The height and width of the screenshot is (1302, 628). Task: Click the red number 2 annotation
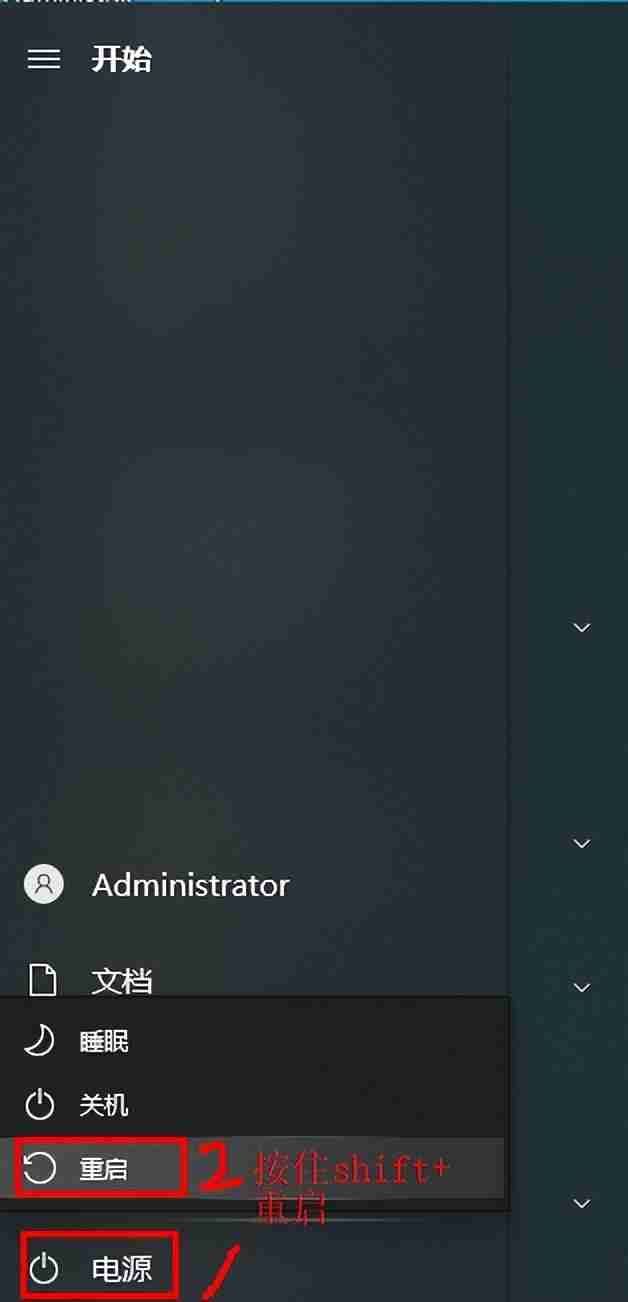(218, 1167)
